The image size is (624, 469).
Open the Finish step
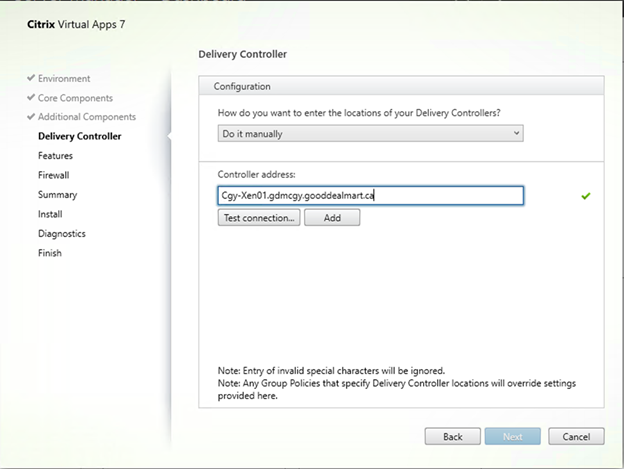click(x=50, y=253)
